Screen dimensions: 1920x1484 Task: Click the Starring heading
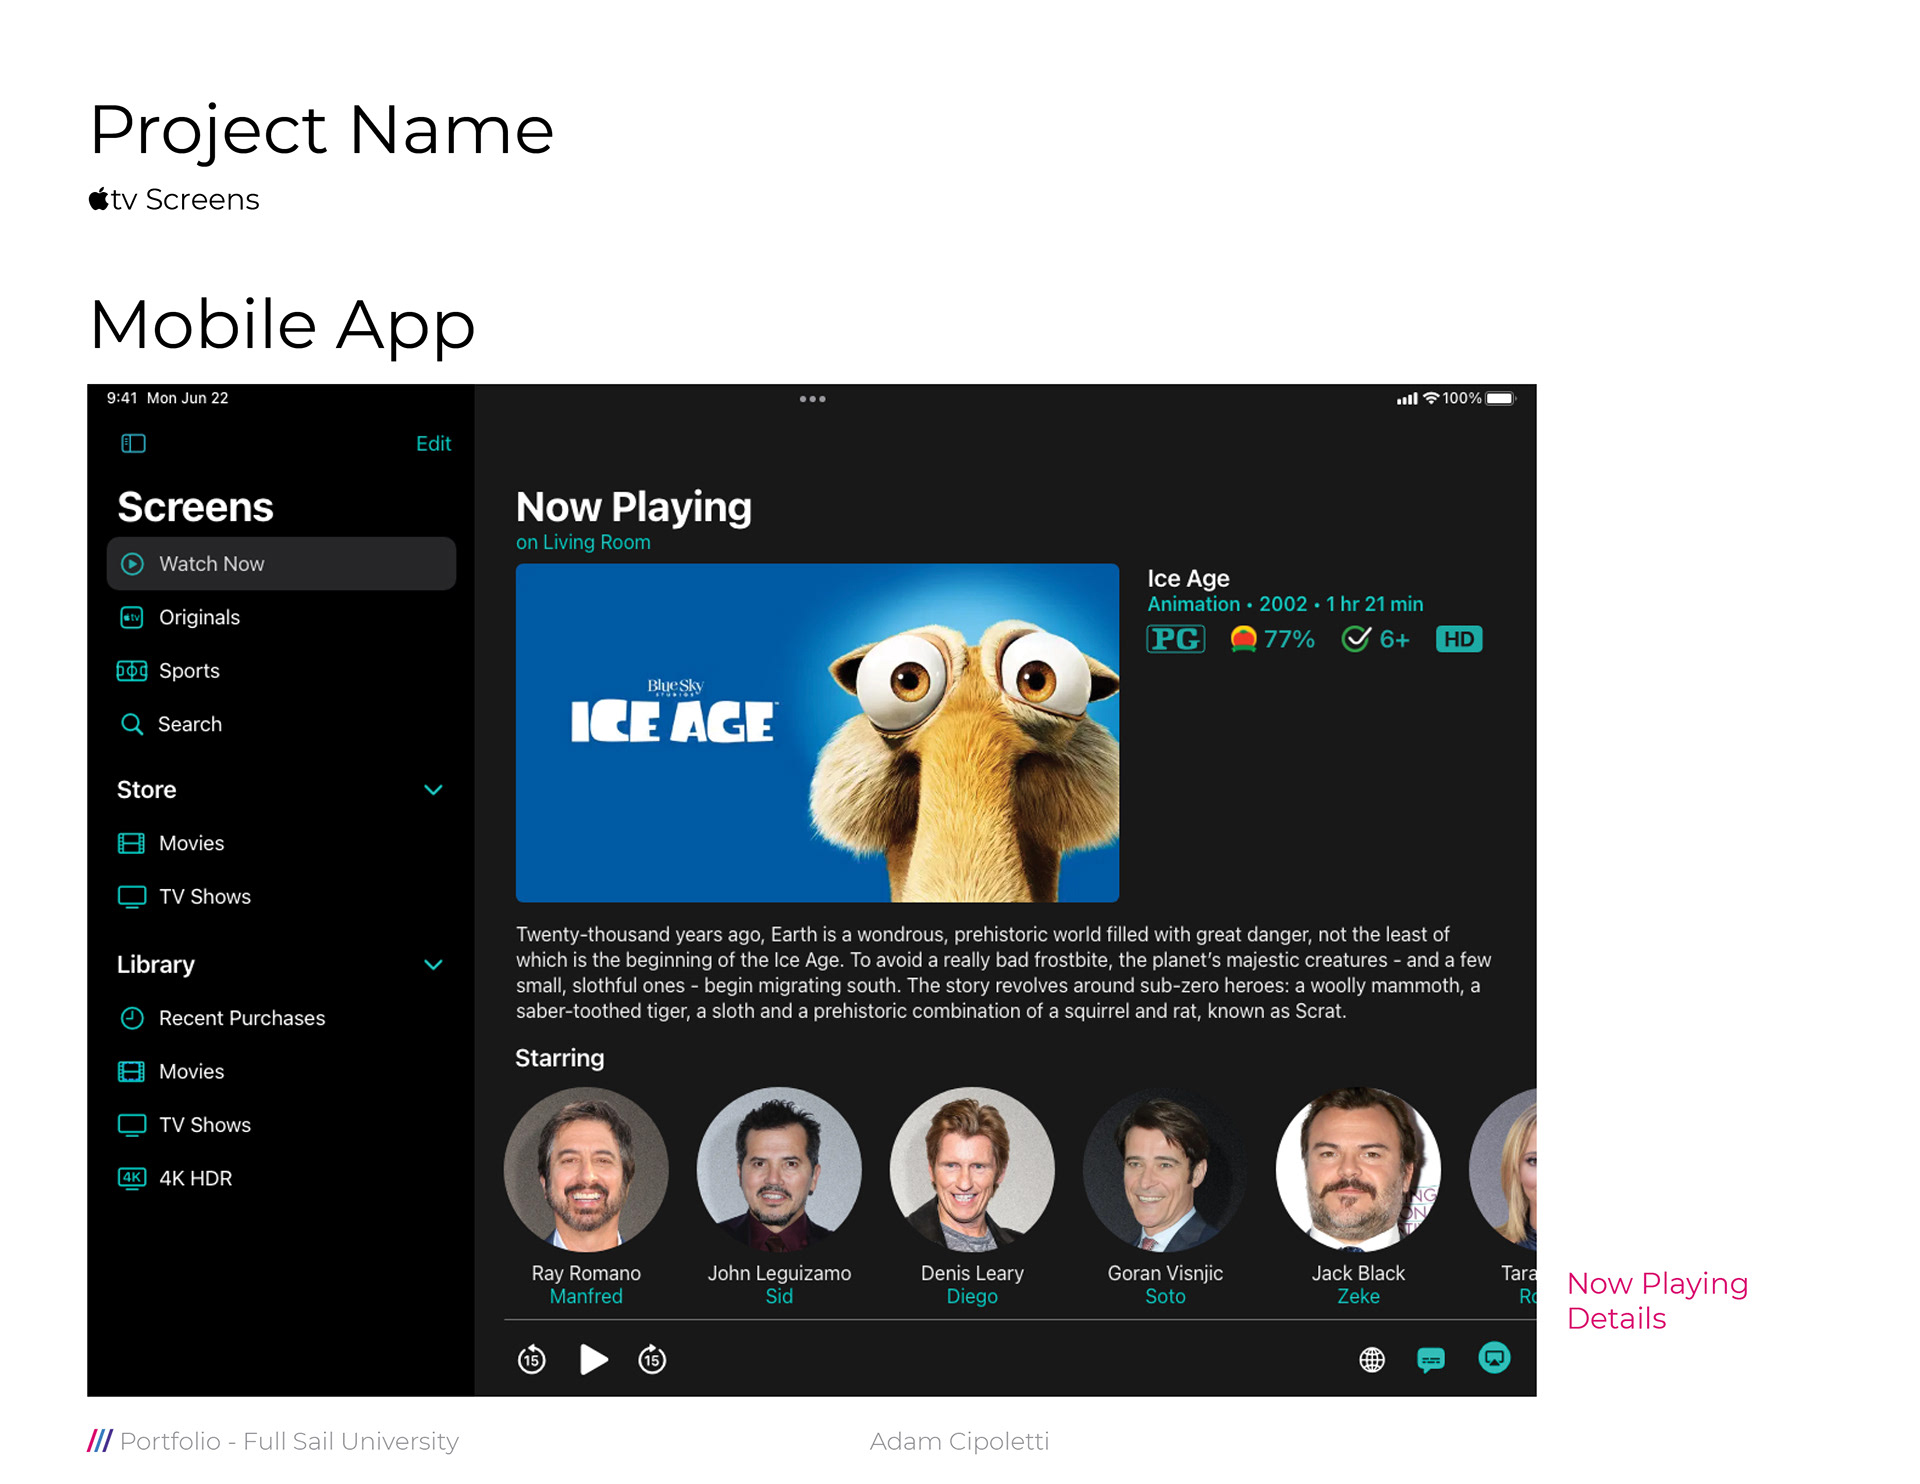[x=560, y=1058]
